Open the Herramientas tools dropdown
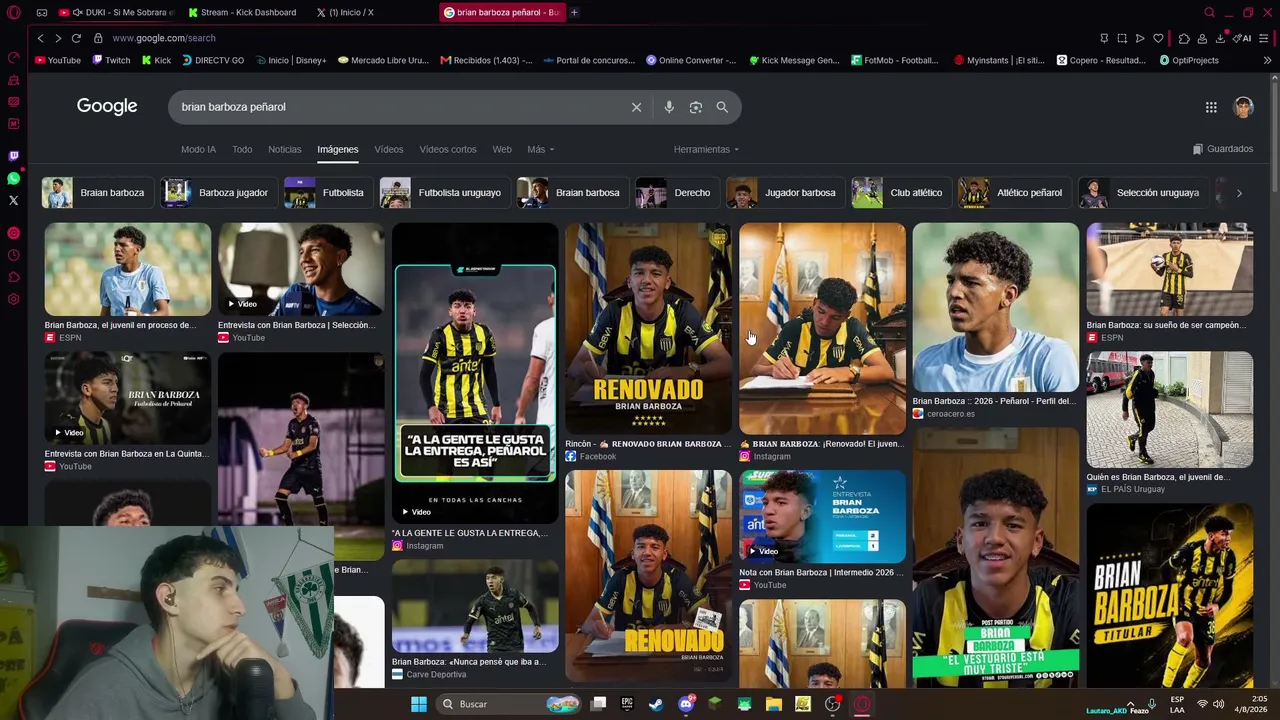 point(706,149)
